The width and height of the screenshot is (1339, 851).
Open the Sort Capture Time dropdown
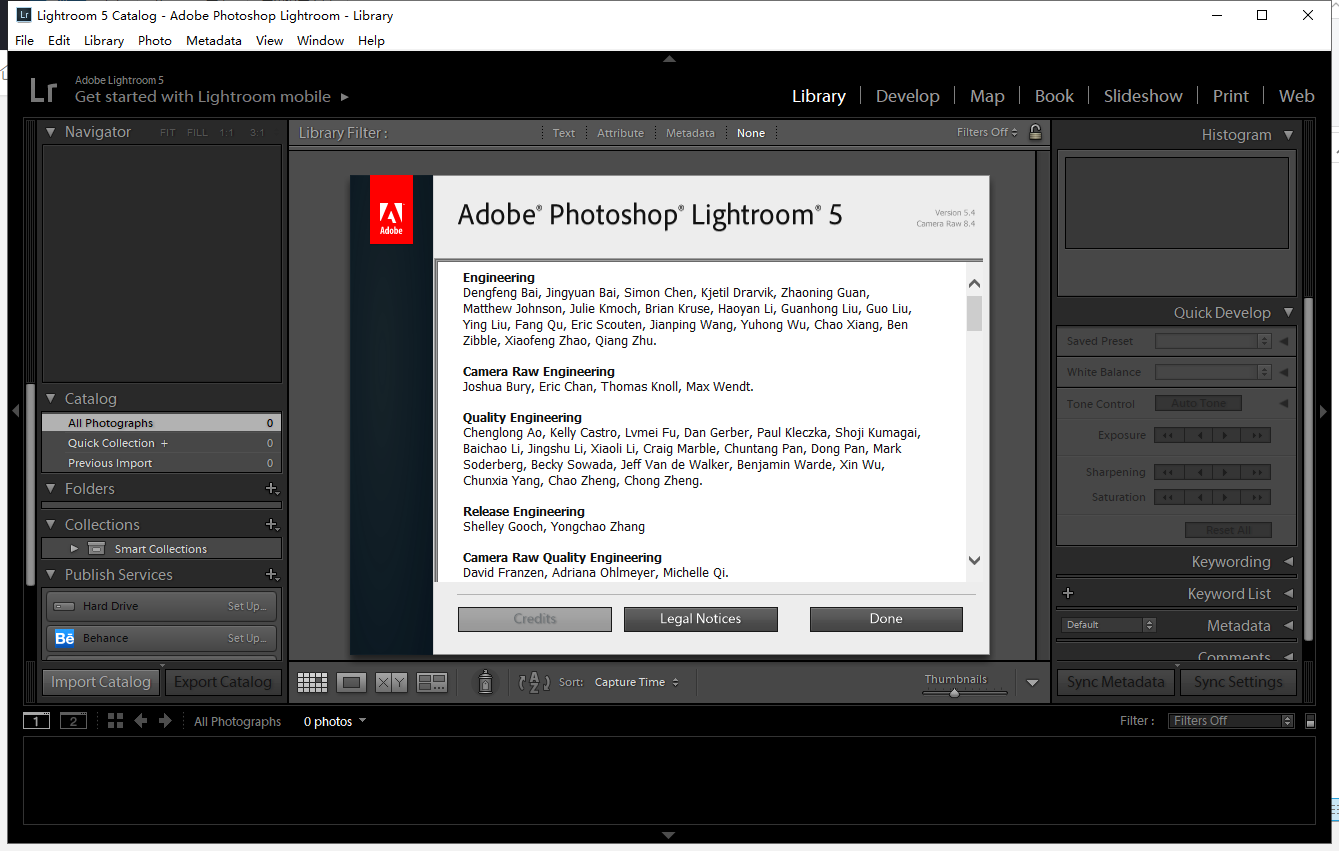pyautogui.click(x=637, y=682)
